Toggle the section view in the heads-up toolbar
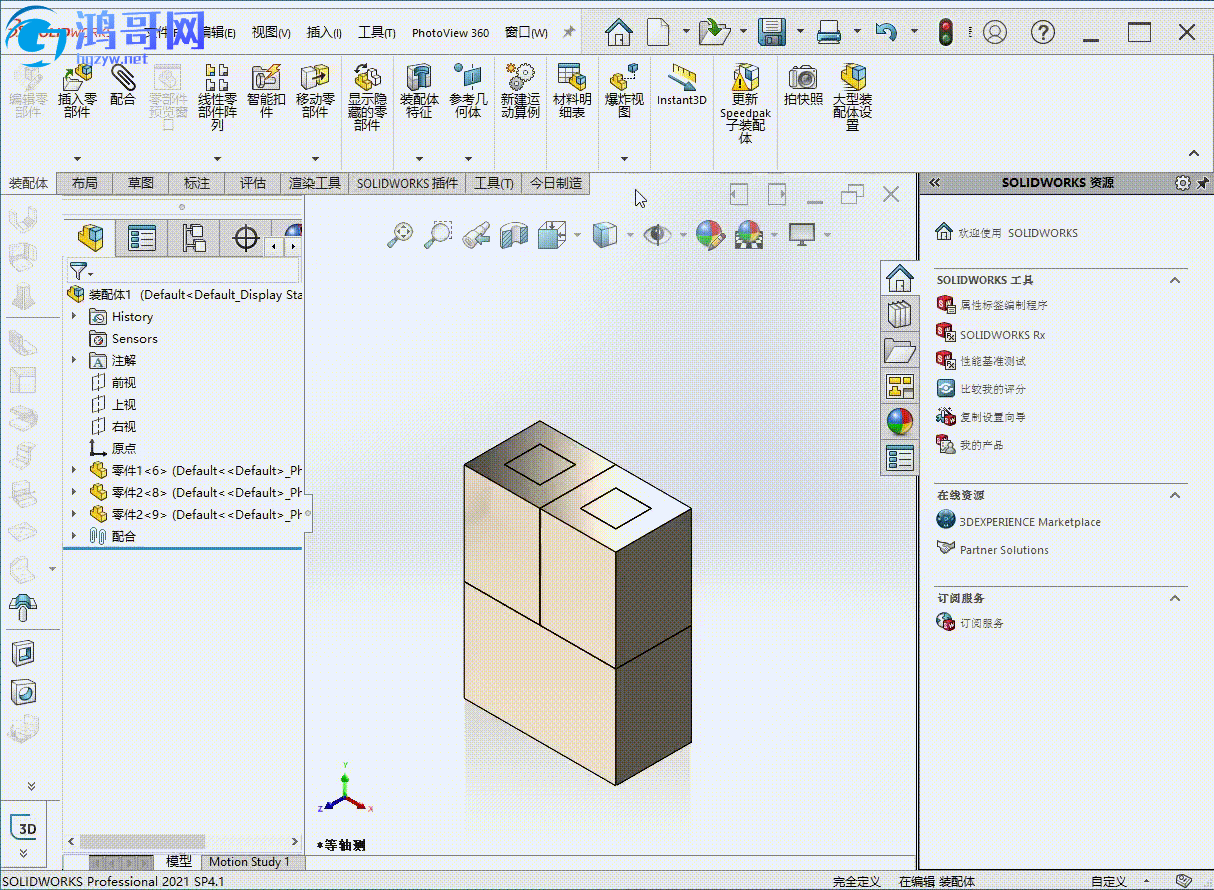 click(x=513, y=234)
